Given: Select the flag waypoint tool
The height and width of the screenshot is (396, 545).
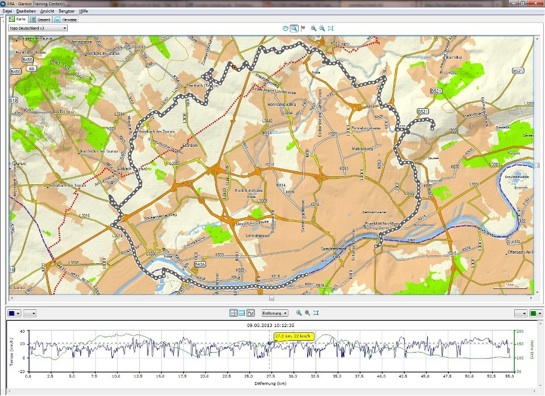Looking at the screenshot, I should point(303,29).
